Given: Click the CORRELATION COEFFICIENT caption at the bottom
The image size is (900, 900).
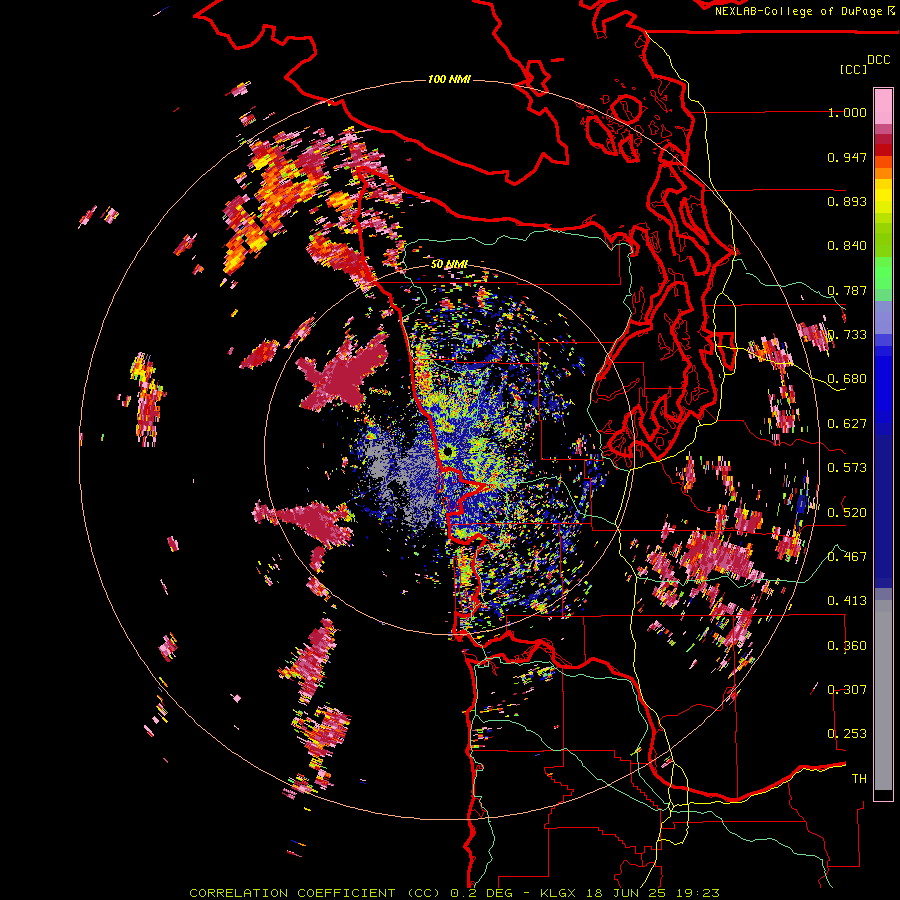Looking at the screenshot, I should (454, 893).
